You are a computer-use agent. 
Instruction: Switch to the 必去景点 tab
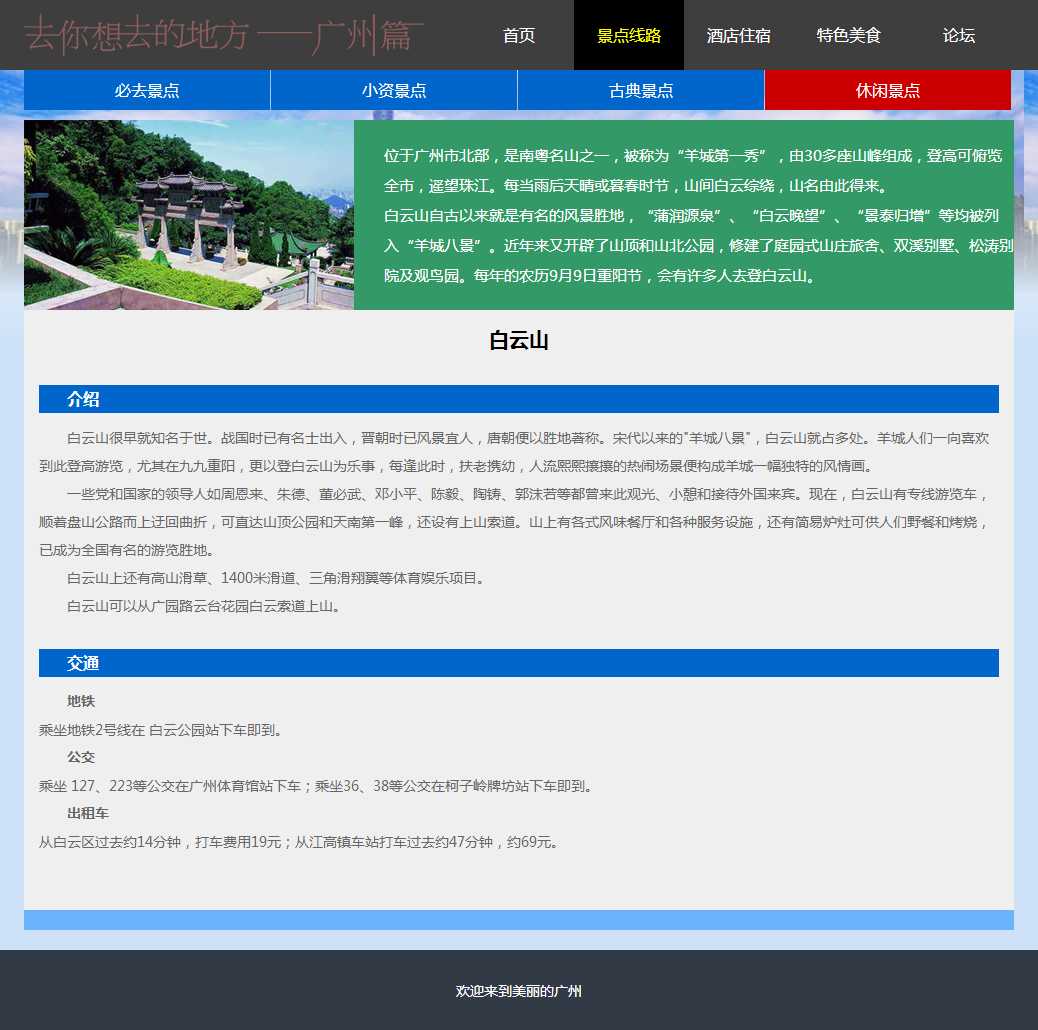(x=147, y=91)
